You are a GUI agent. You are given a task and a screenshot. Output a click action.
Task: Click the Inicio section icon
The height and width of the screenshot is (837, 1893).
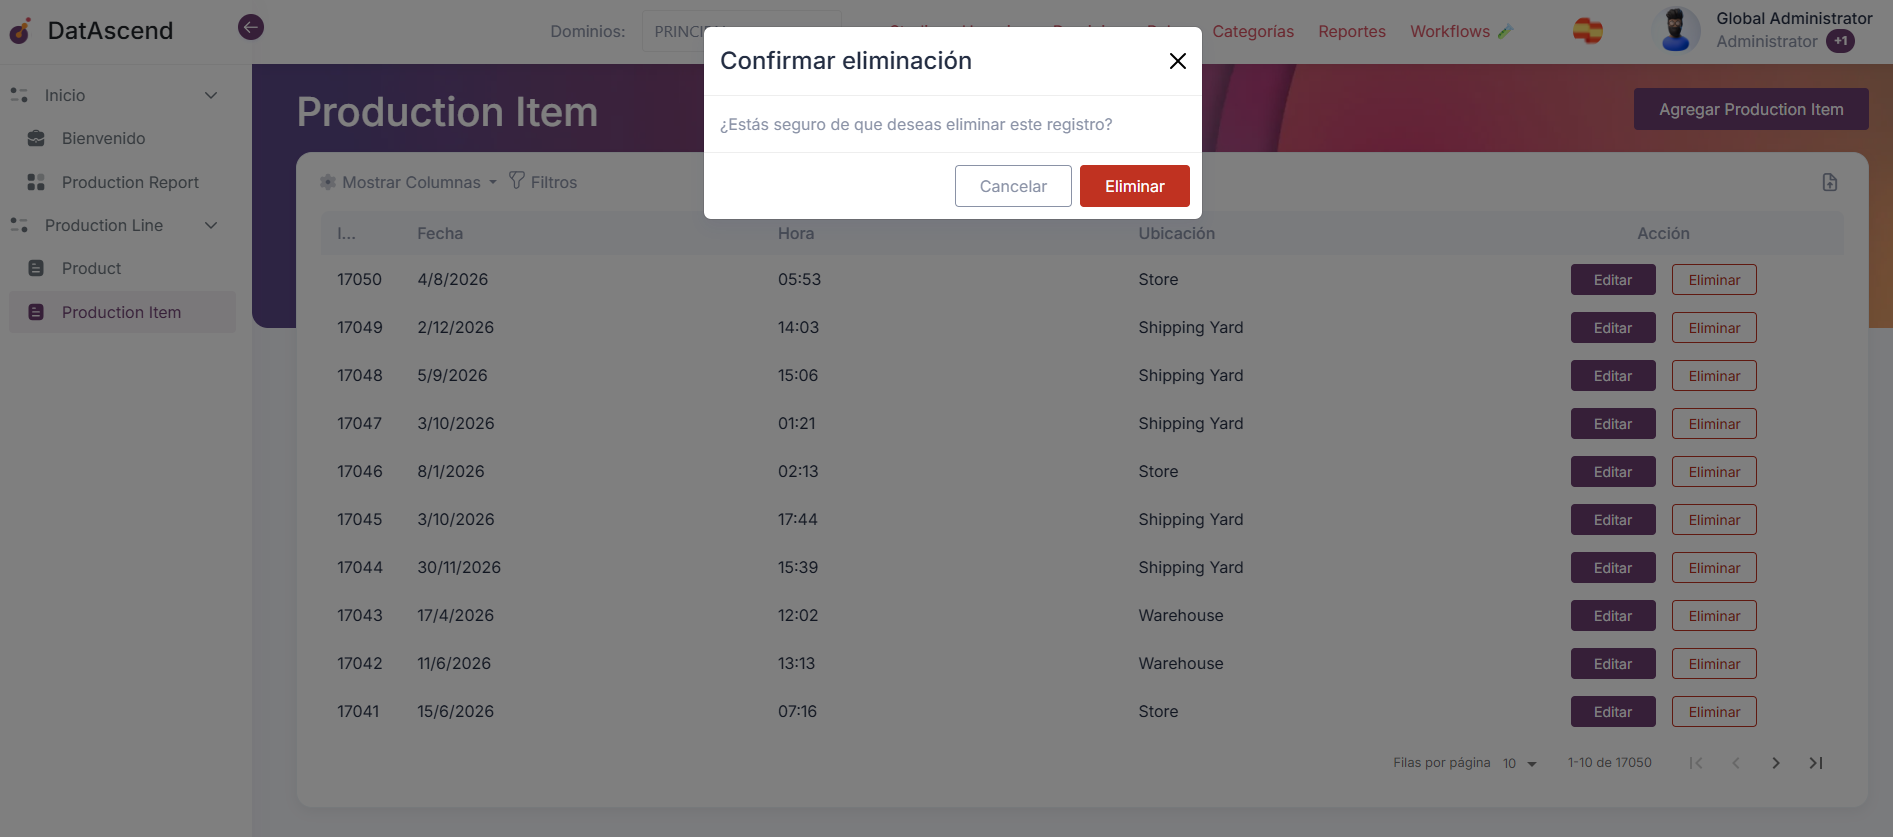coord(19,95)
